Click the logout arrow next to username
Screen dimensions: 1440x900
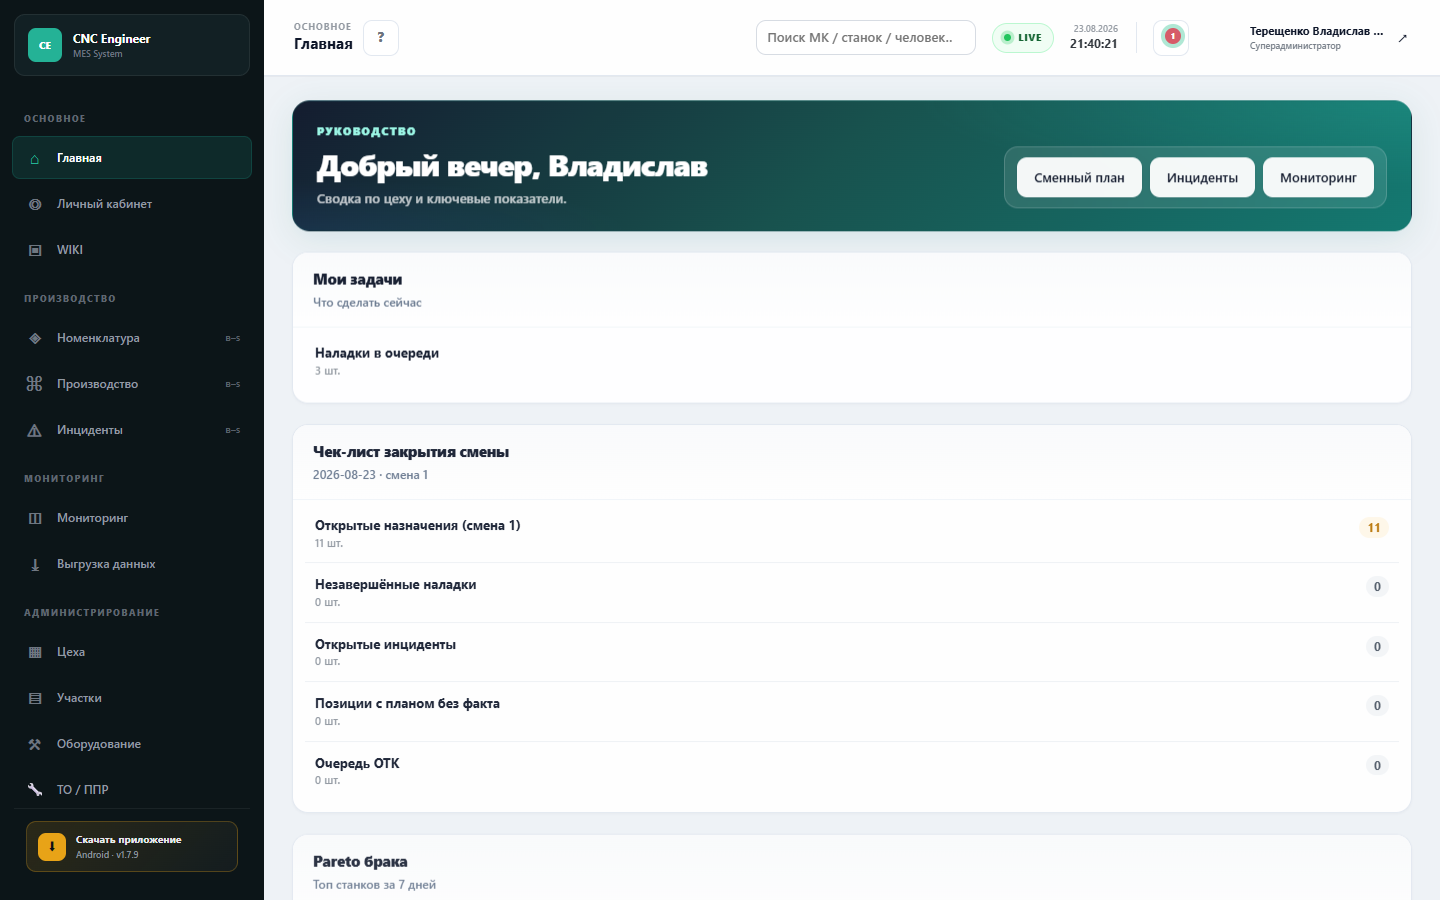tap(1403, 38)
